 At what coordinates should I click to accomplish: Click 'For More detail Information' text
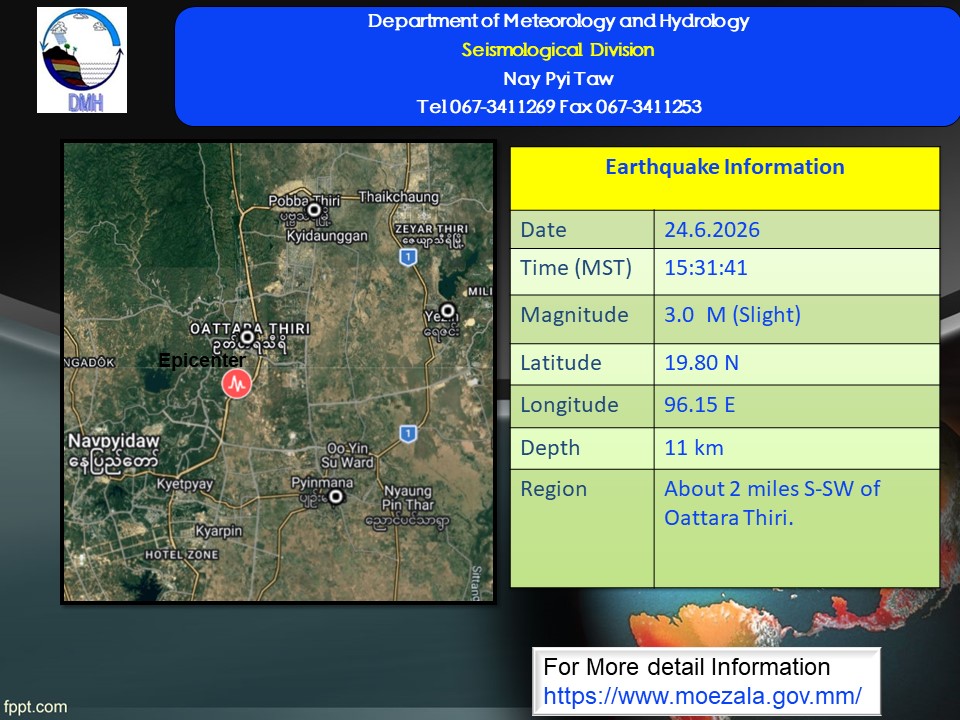tap(686, 667)
